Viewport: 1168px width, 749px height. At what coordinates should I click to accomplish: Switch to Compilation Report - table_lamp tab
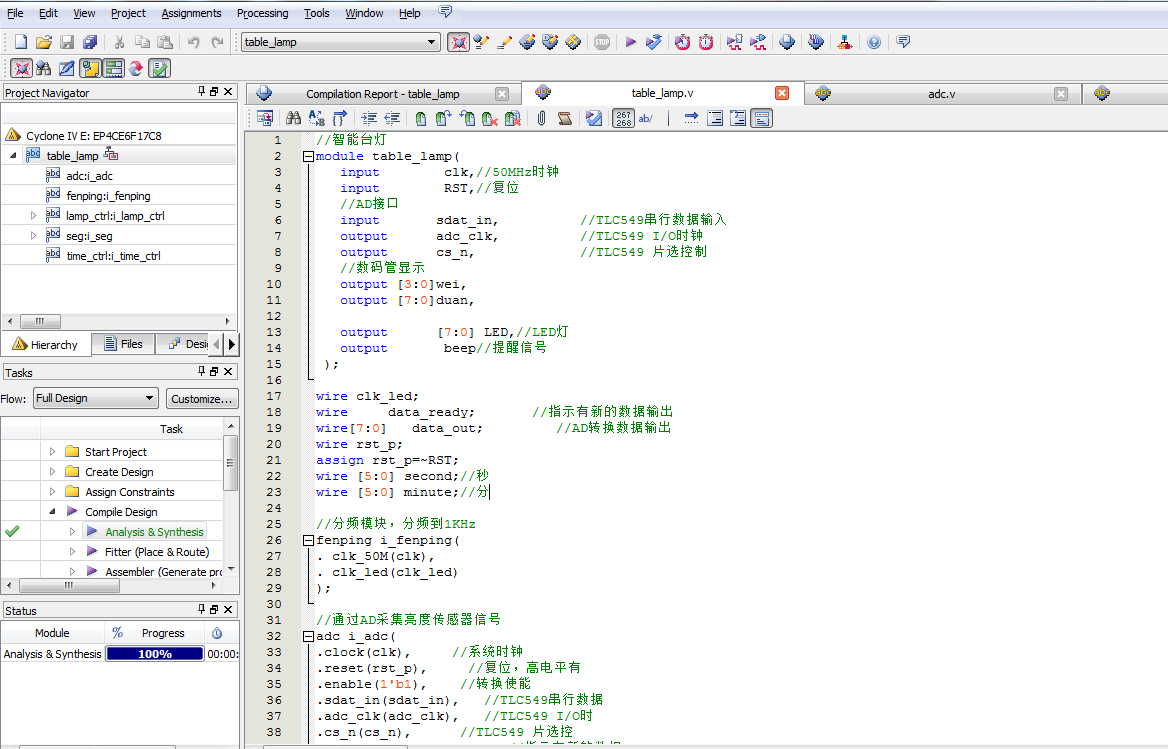point(382,94)
